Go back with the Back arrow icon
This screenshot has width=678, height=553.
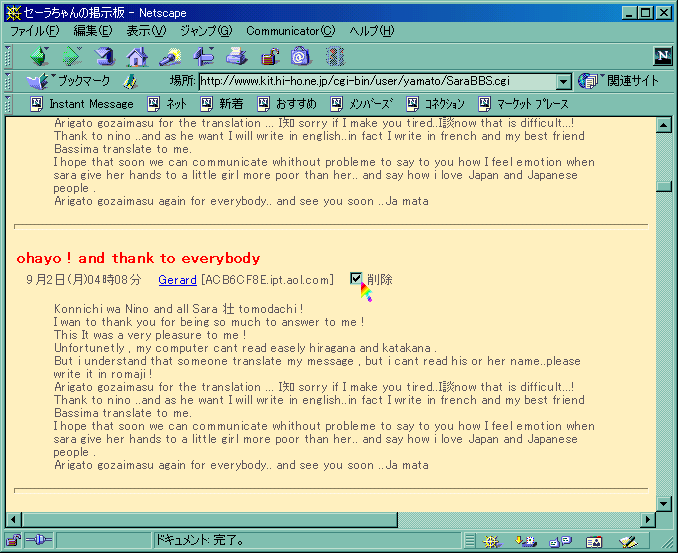point(39,57)
